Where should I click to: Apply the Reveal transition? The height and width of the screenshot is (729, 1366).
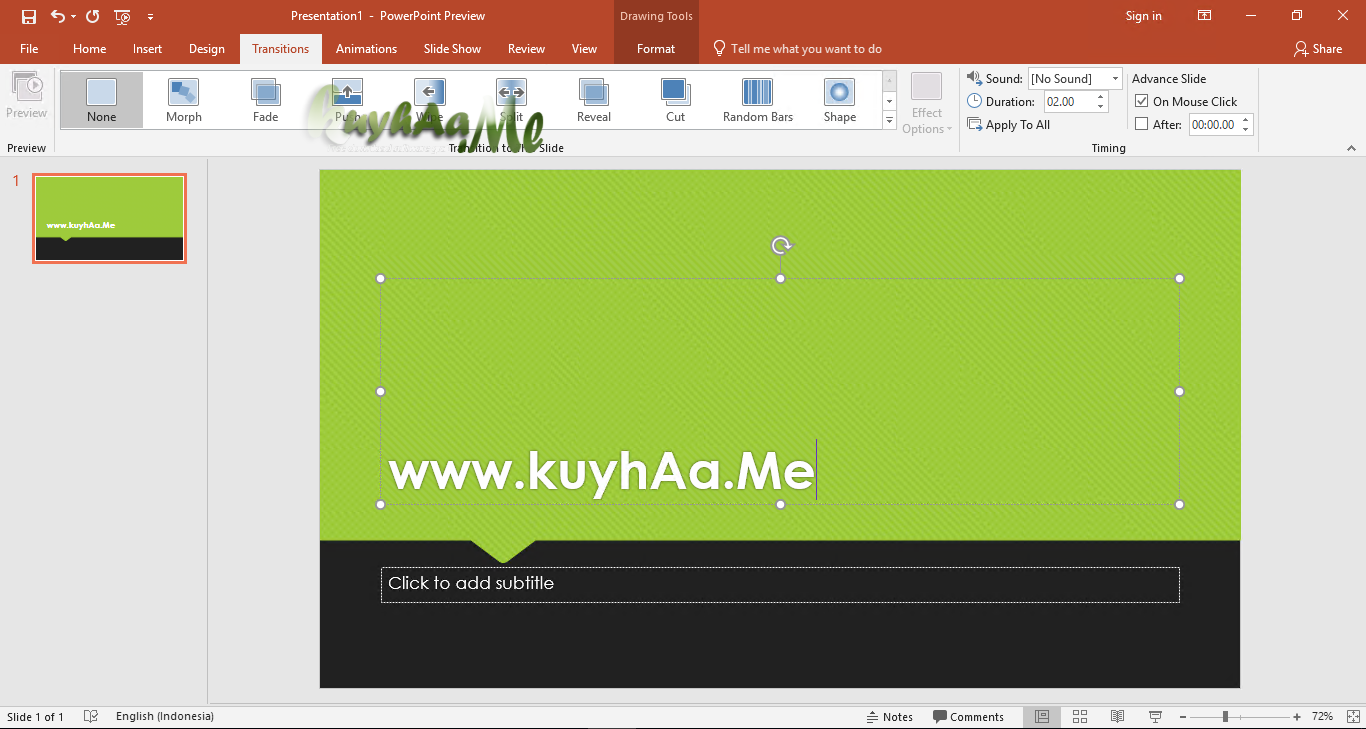click(x=594, y=100)
